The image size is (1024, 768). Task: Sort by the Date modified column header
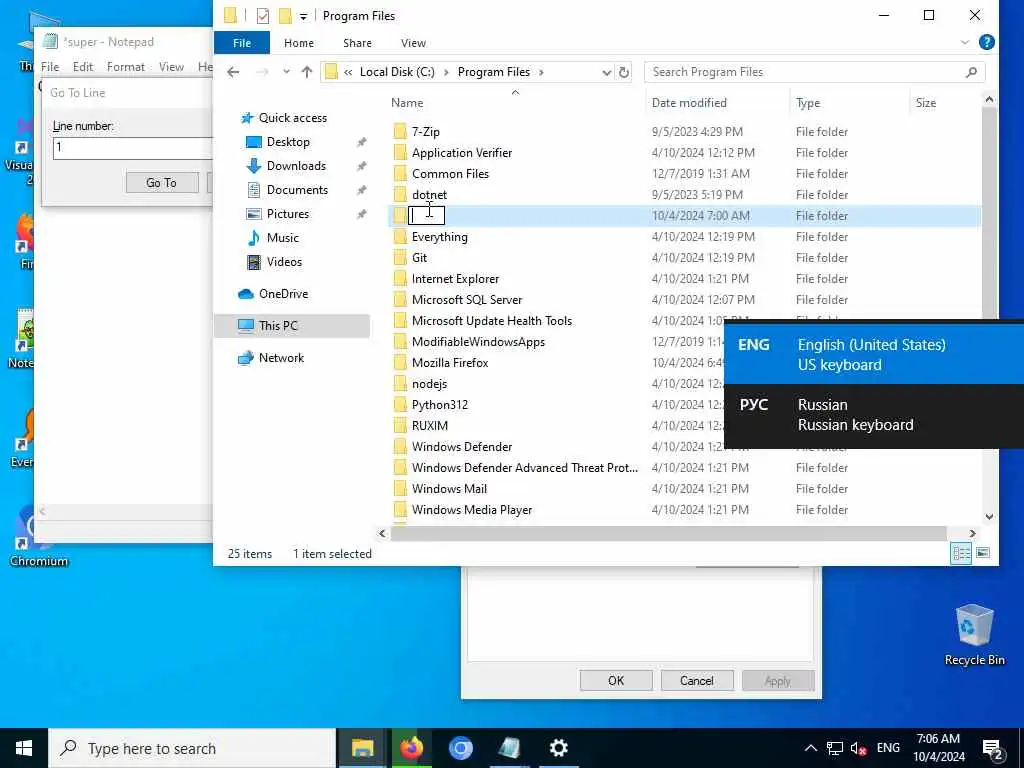689,103
